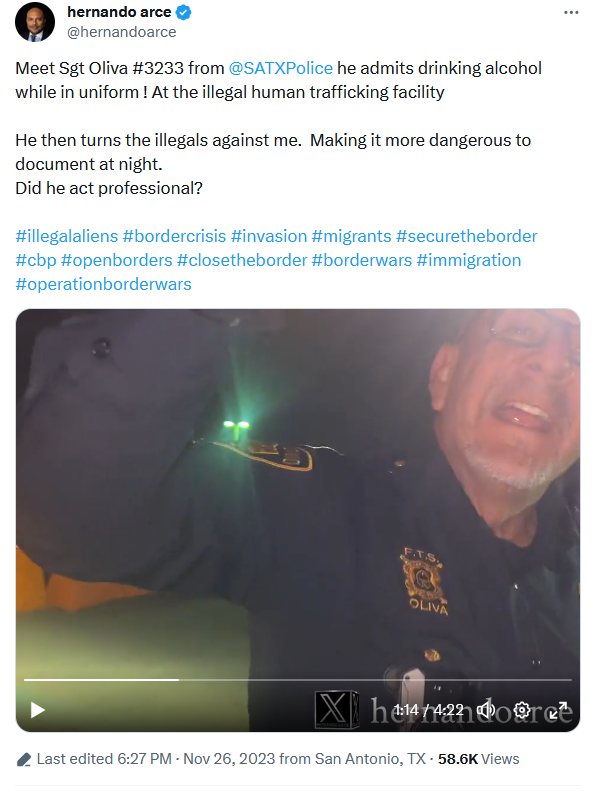597x794 pixels.
Task: Mute the video with the speaker icon
Action: (487, 710)
